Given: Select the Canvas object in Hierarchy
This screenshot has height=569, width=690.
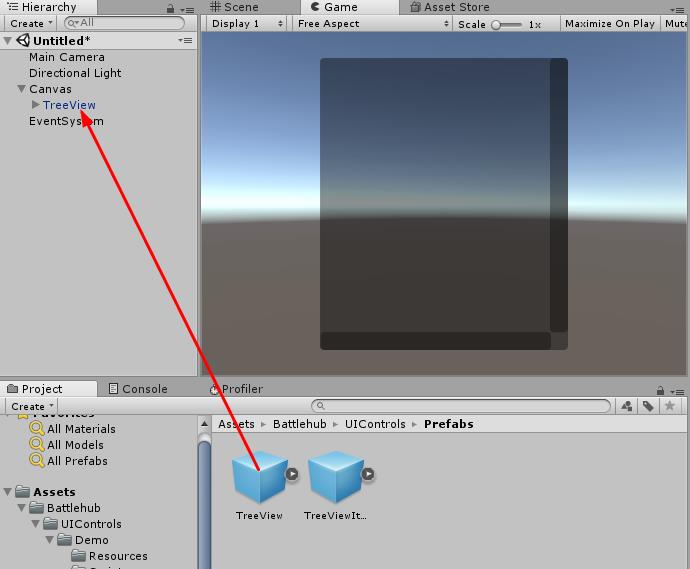Looking at the screenshot, I should click(x=50, y=88).
